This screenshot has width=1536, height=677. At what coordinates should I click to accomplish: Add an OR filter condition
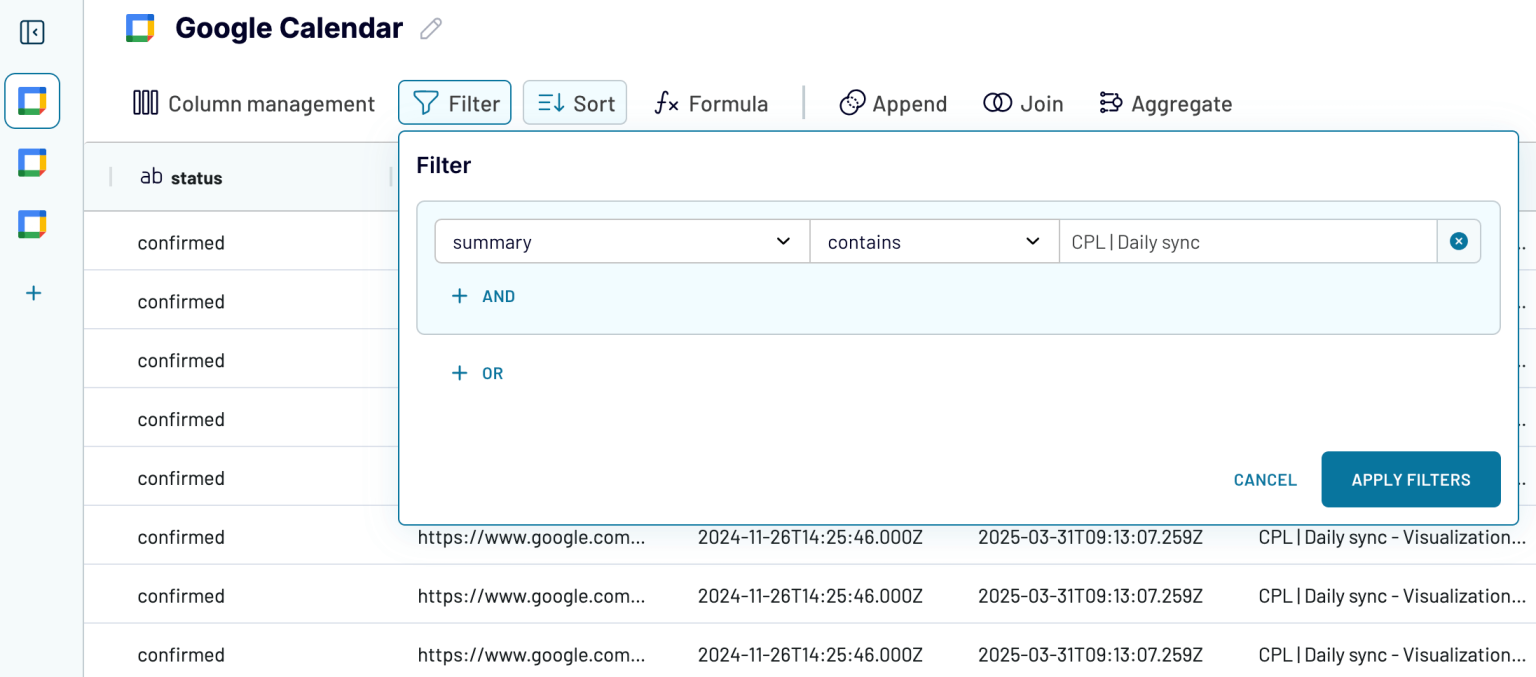[477, 373]
